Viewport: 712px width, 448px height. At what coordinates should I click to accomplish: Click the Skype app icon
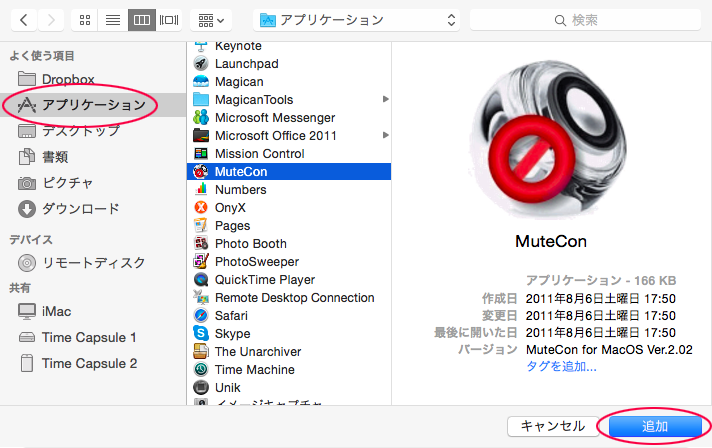tap(201, 333)
